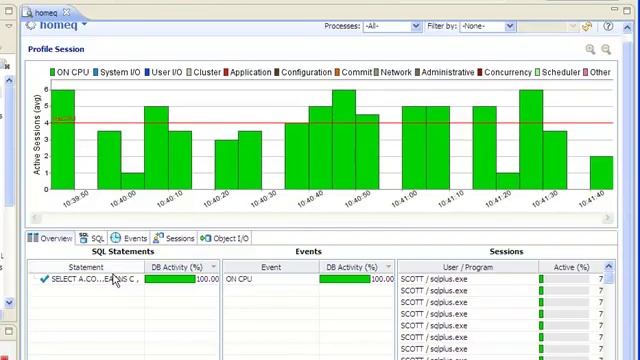
Task: Select the ON CPU event row
Action: point(309,279)
